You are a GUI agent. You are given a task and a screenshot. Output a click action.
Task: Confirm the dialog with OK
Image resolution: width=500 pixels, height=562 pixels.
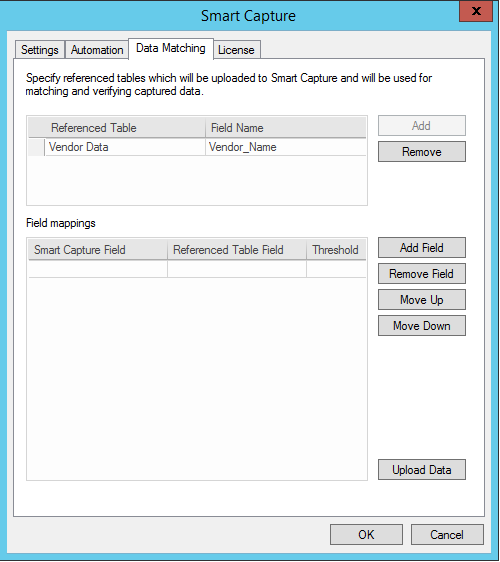point(366,535)
